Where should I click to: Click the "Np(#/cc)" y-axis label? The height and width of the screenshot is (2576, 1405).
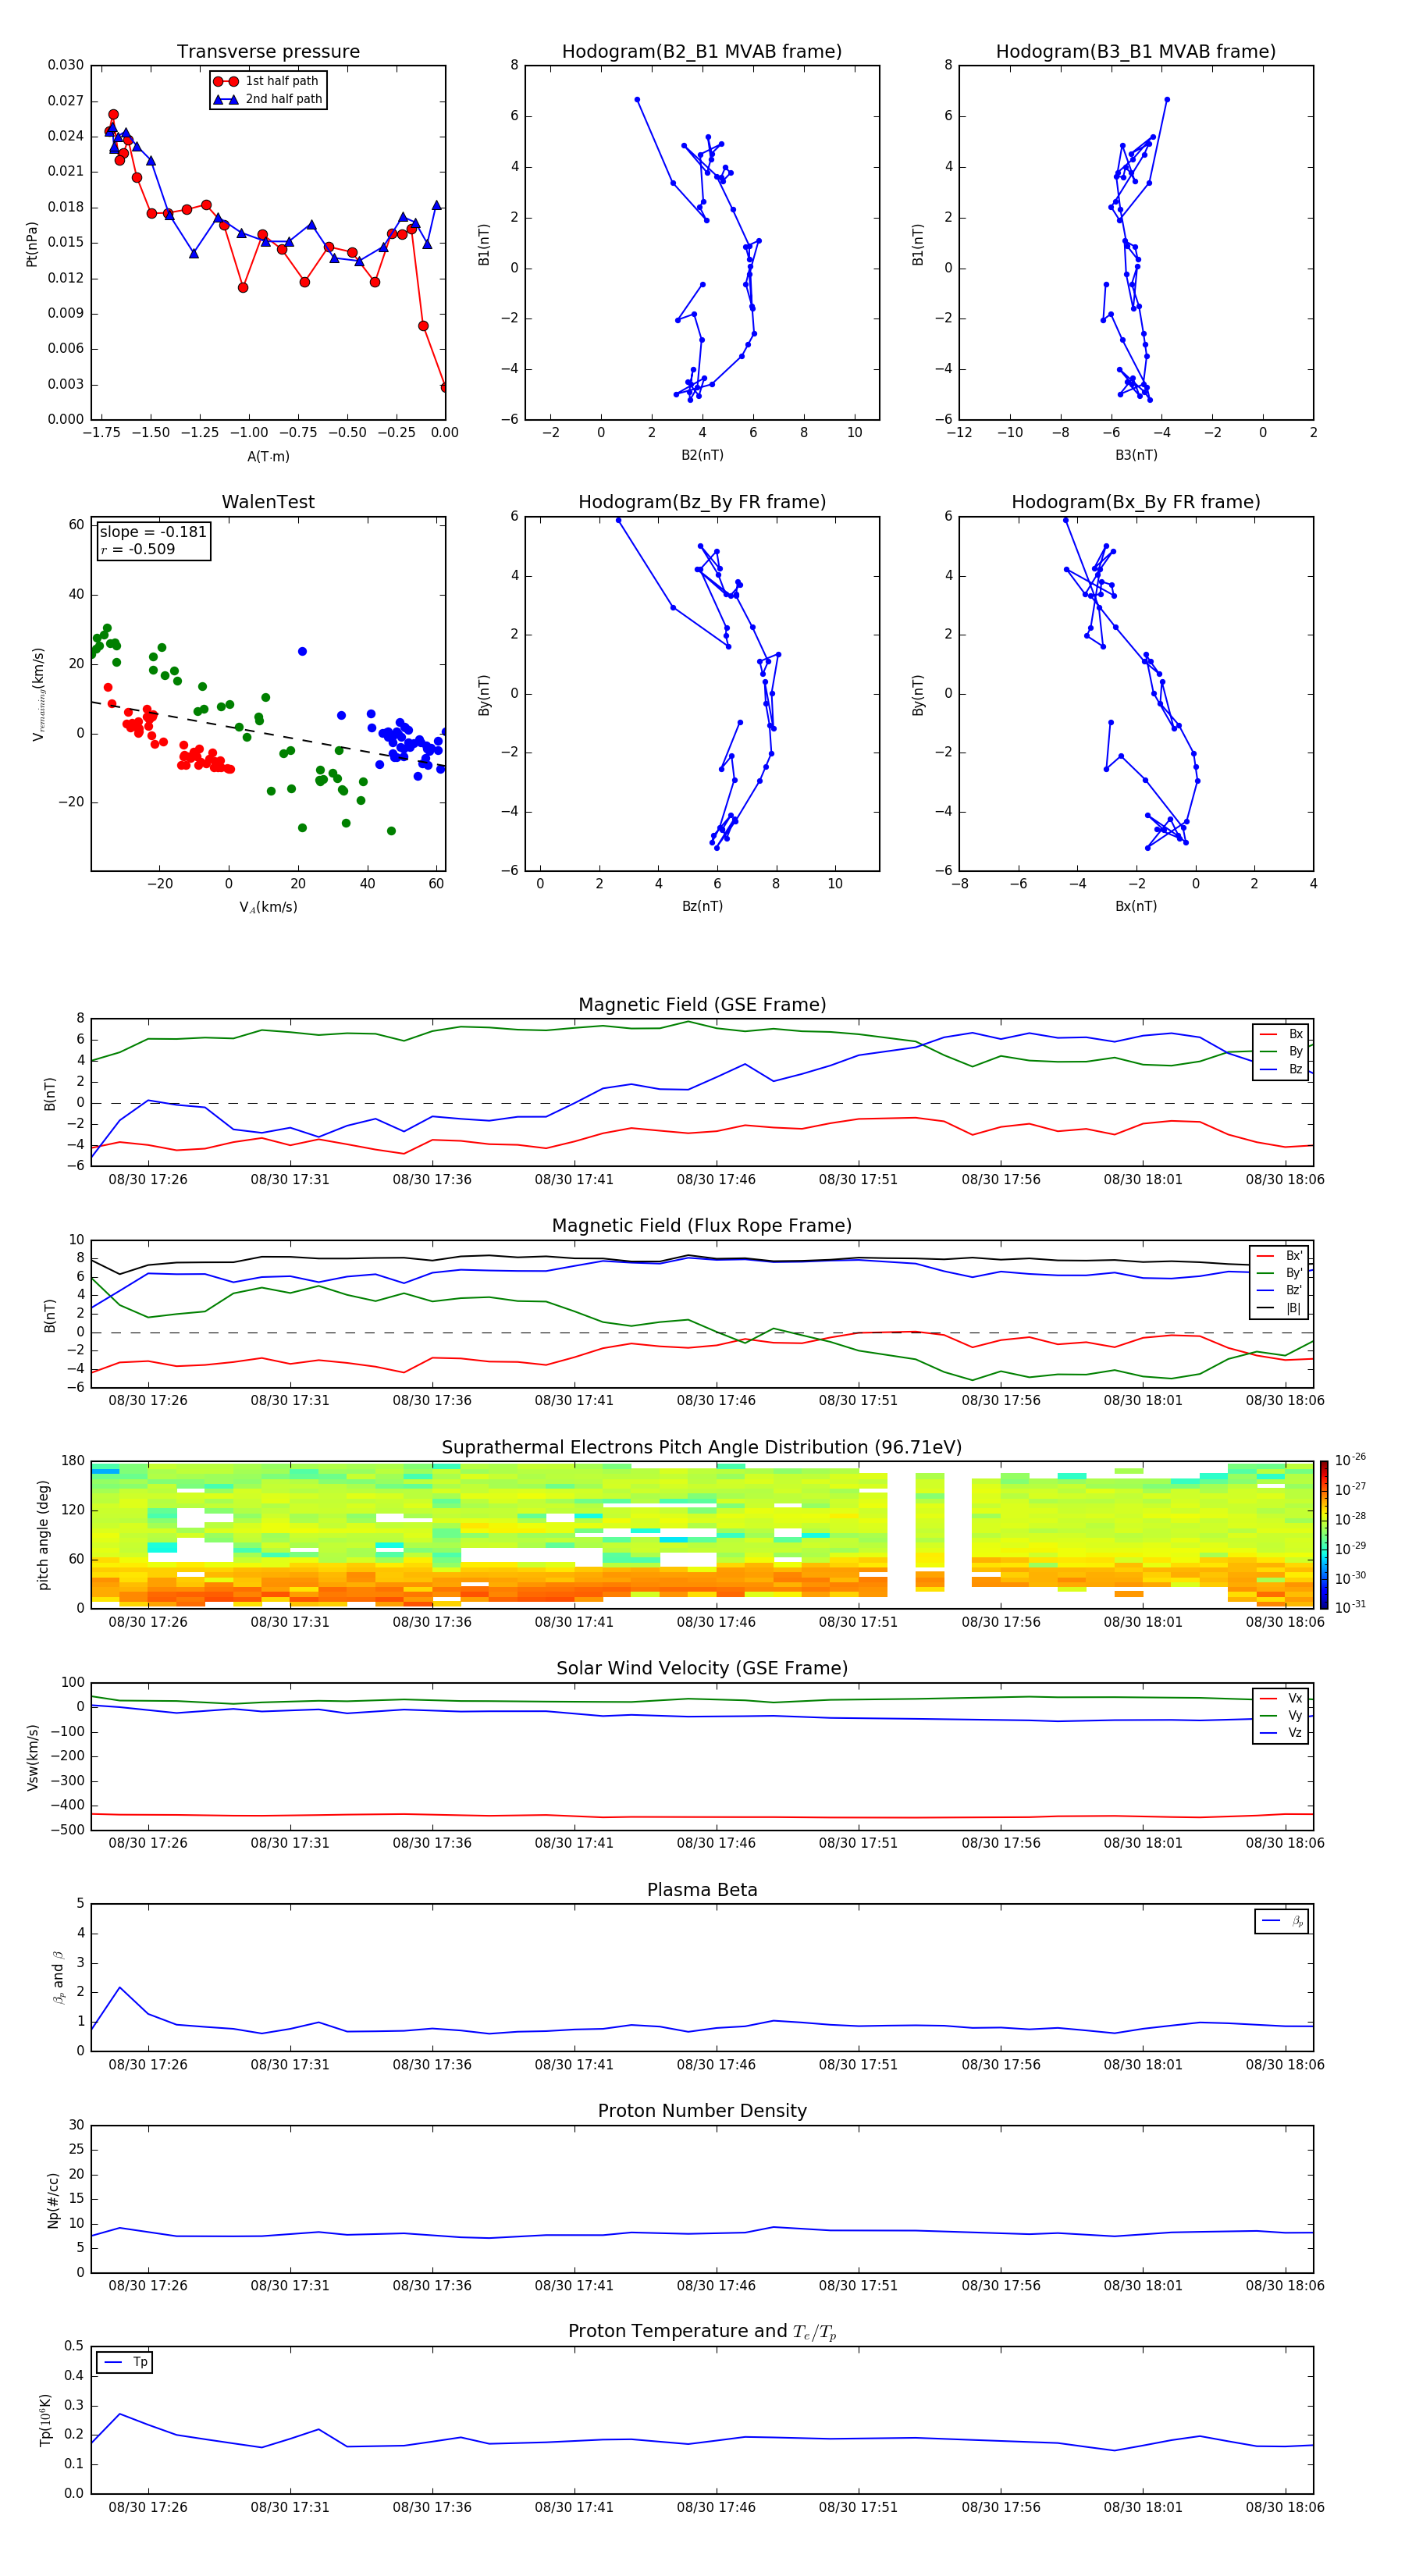tap(53, 2200)
